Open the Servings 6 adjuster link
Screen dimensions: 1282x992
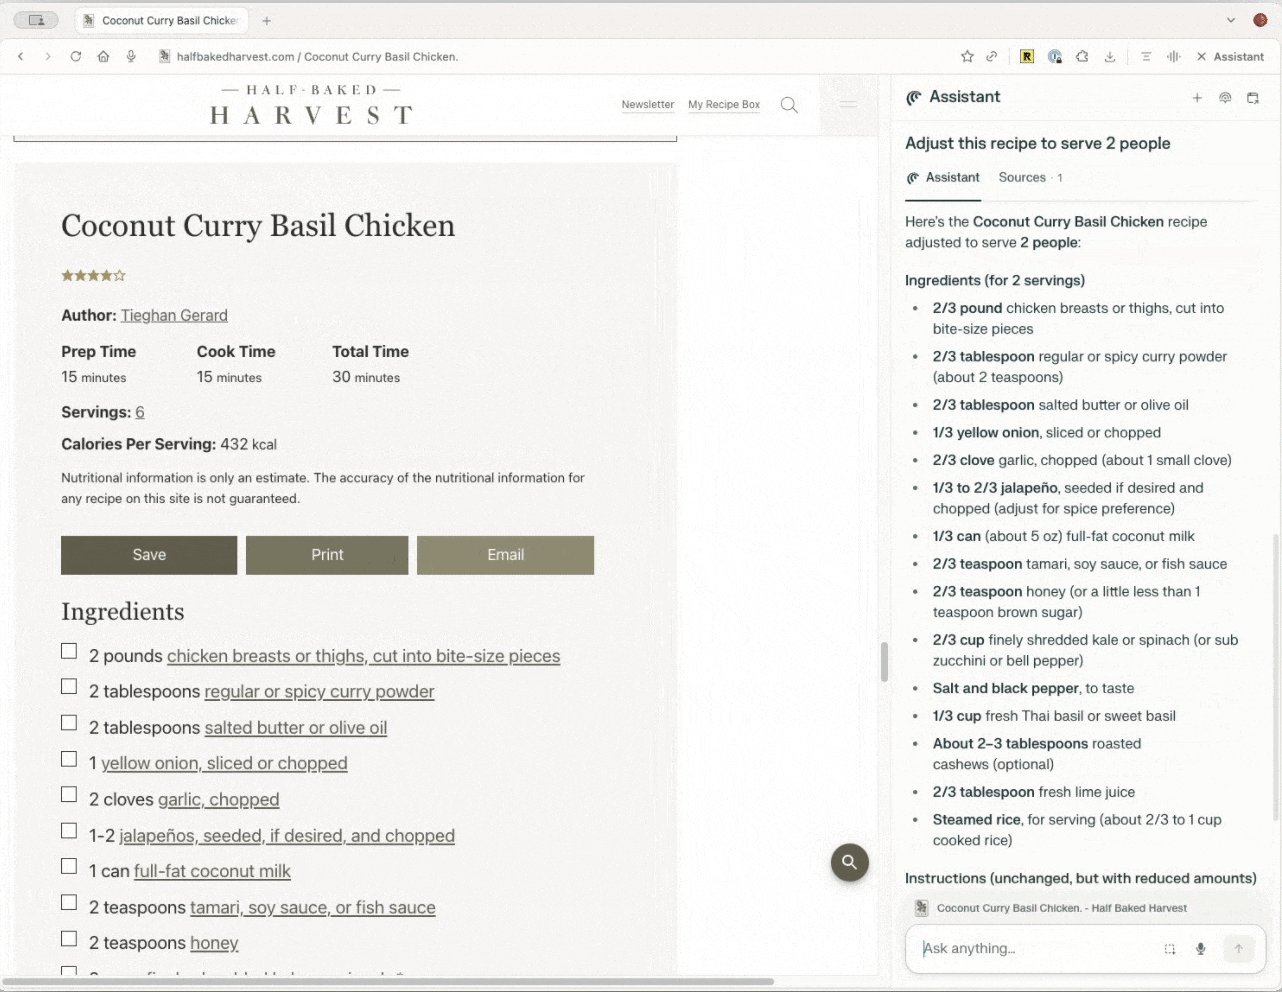click(140, 412)
